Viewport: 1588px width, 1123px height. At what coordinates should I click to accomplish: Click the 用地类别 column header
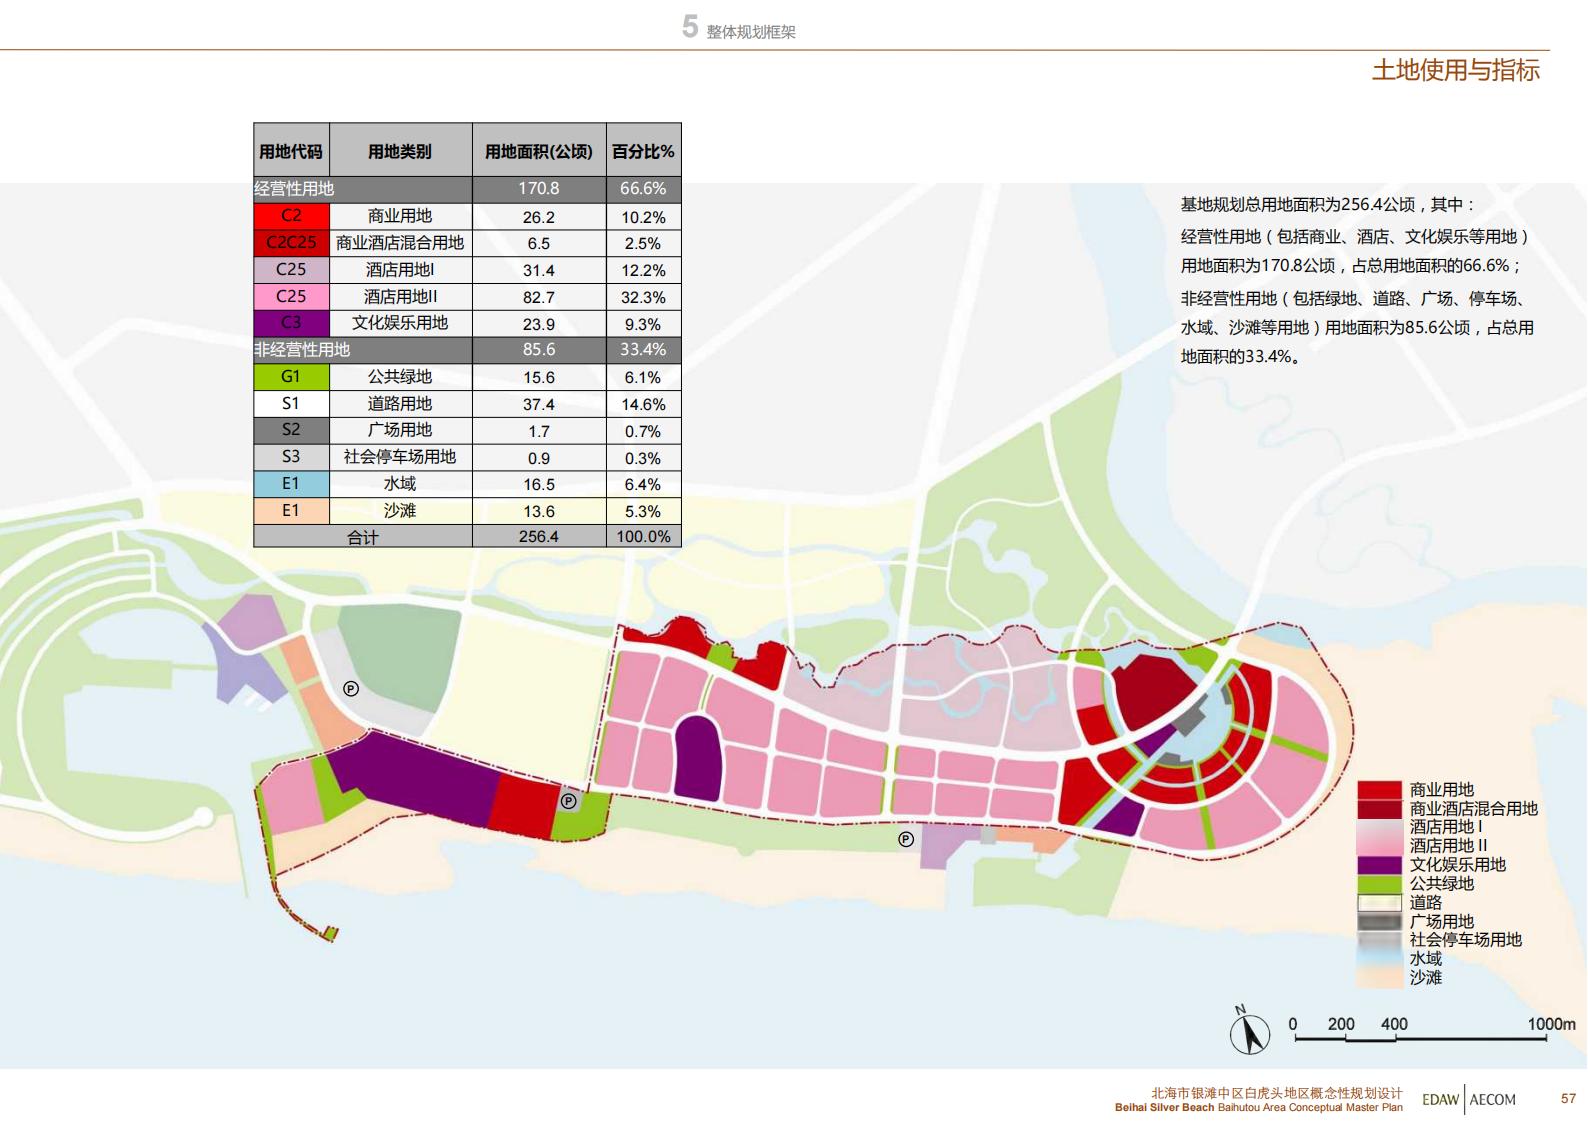click(400, 151)
